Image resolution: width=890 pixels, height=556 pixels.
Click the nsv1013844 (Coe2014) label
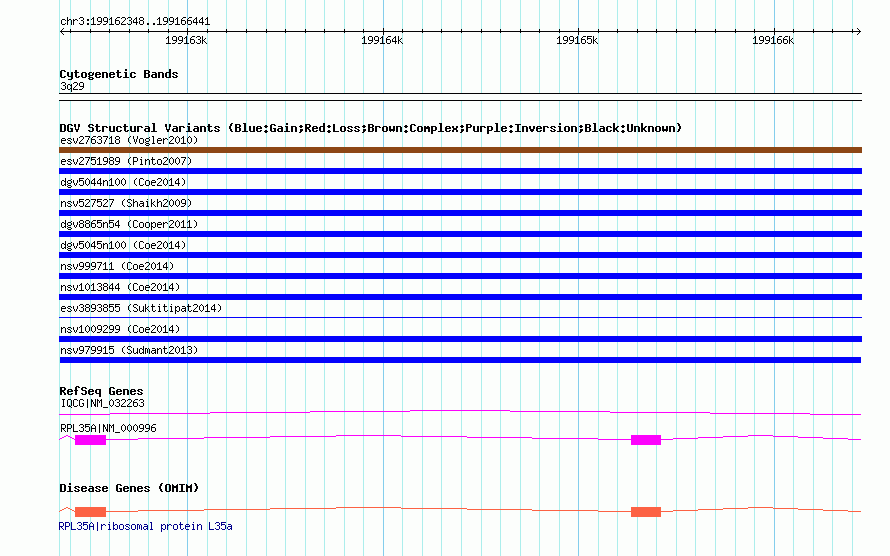click(120, 287)
